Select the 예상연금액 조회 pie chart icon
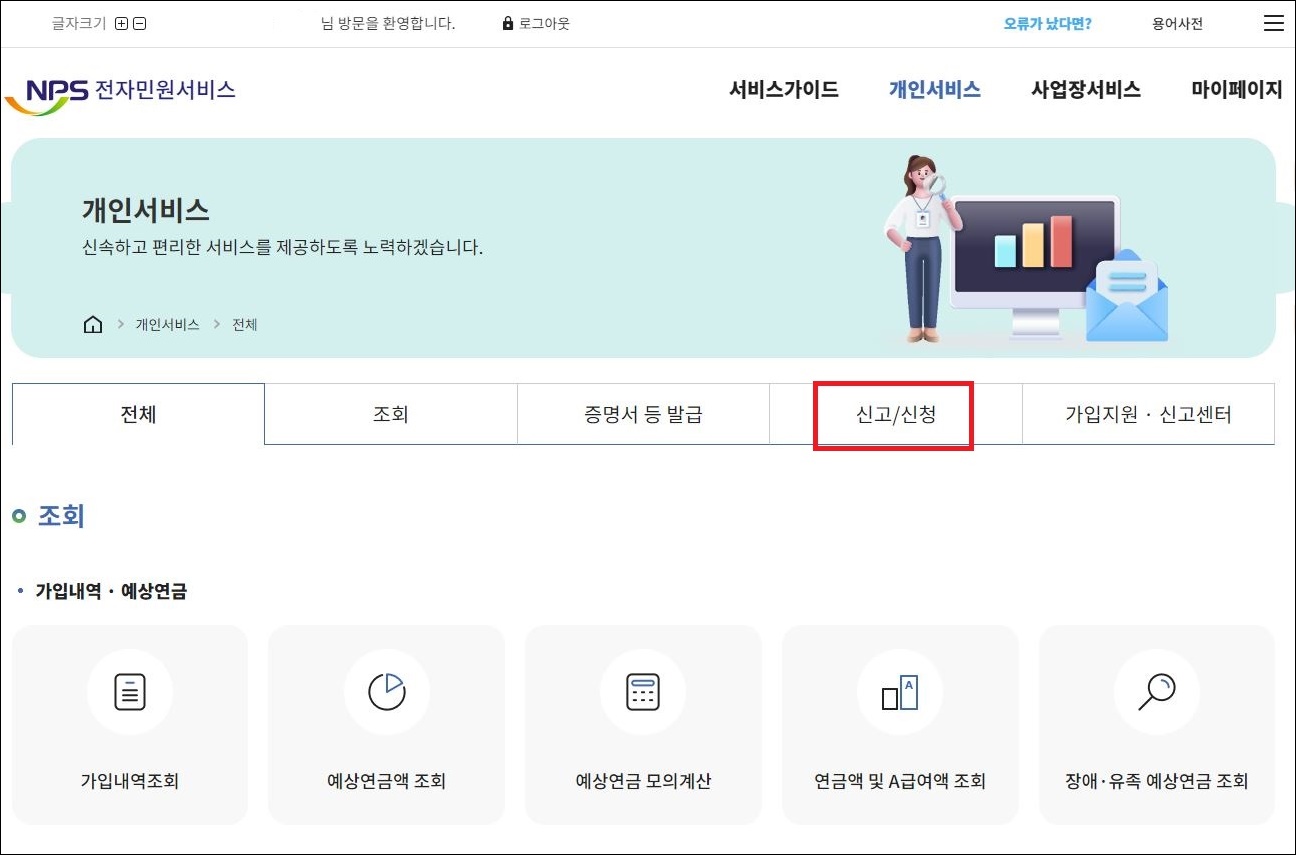 click(x=386, y=691)
